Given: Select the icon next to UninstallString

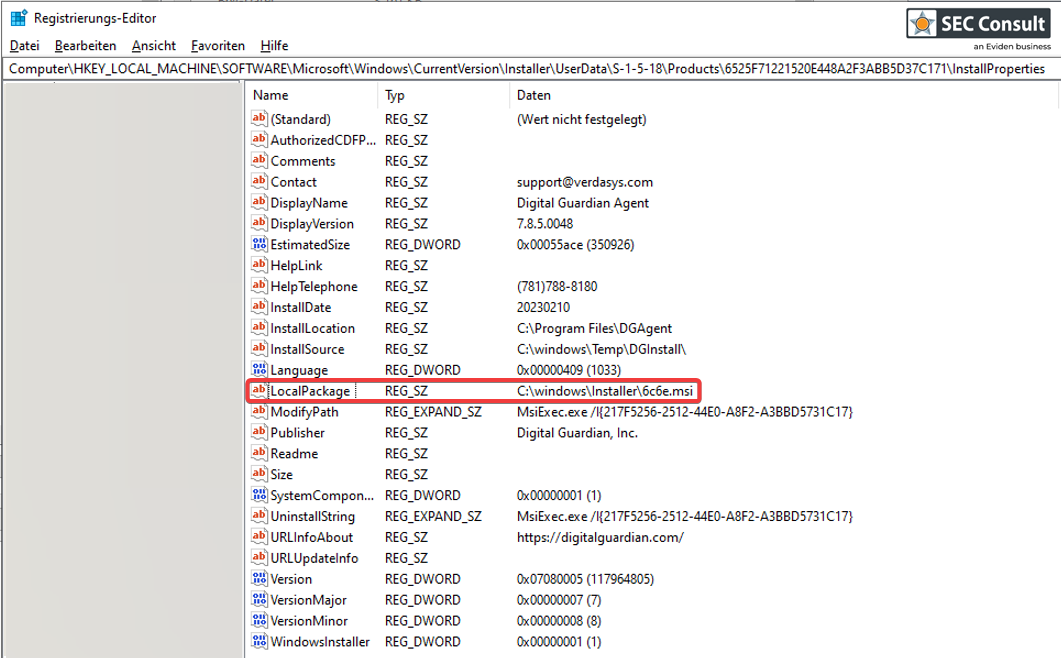Looking at the screenshot, I should click(260, 517).
